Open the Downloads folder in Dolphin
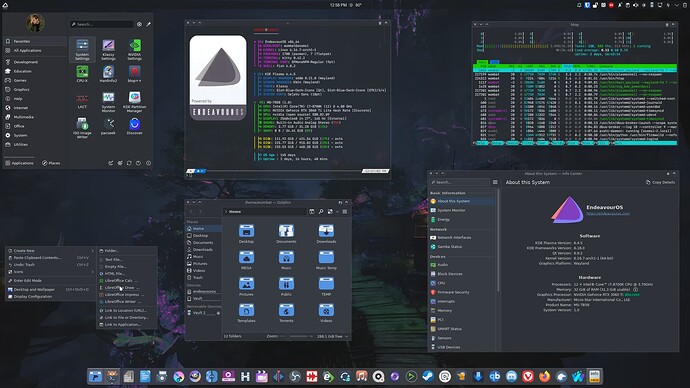The width and height of the screenshot is (690, 388). (326, 234)
